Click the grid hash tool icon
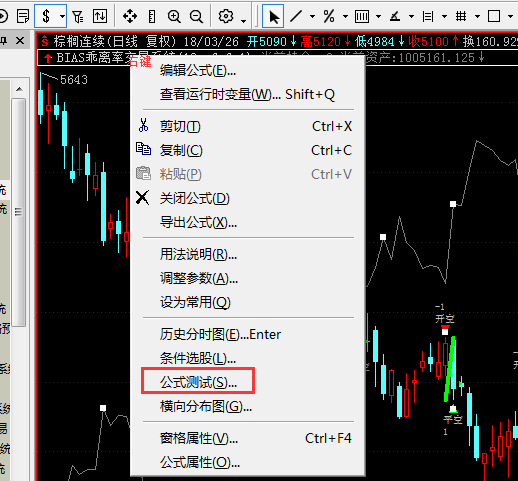Image resolution: width=518 pixels, height=481 pixels. [x=461, y=16]
